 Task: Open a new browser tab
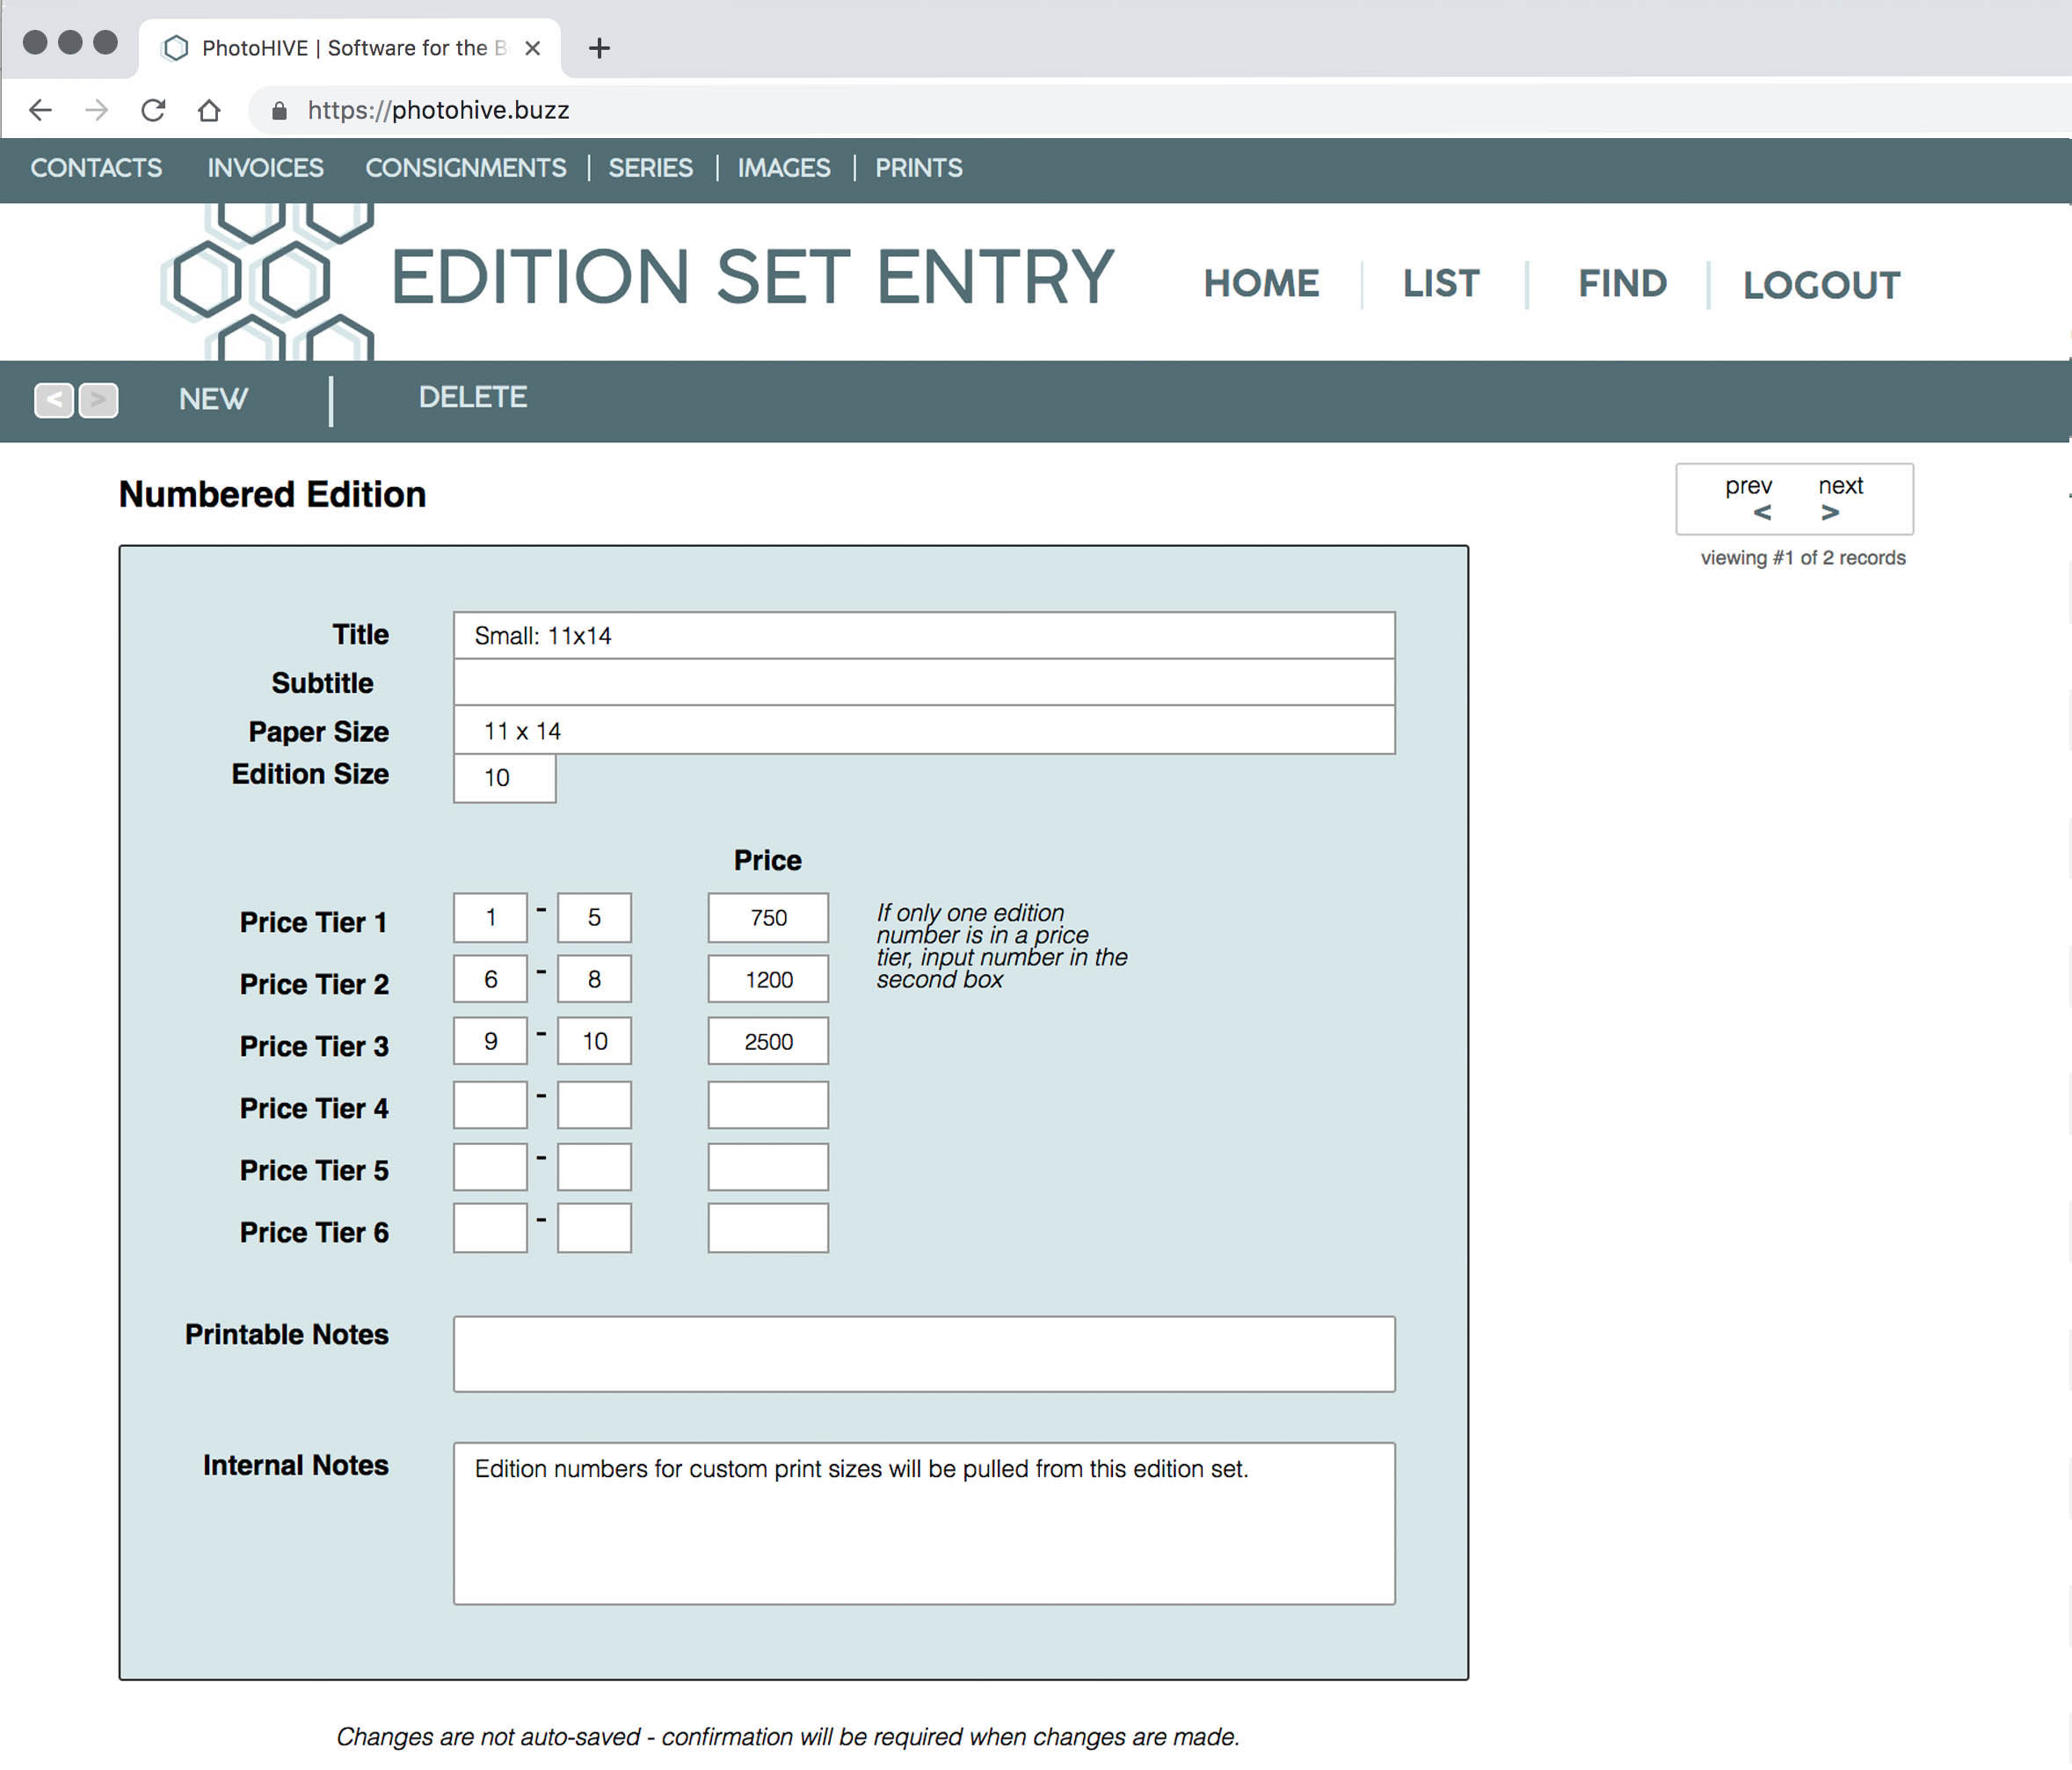pyautogui.click(x=599, y=48)
